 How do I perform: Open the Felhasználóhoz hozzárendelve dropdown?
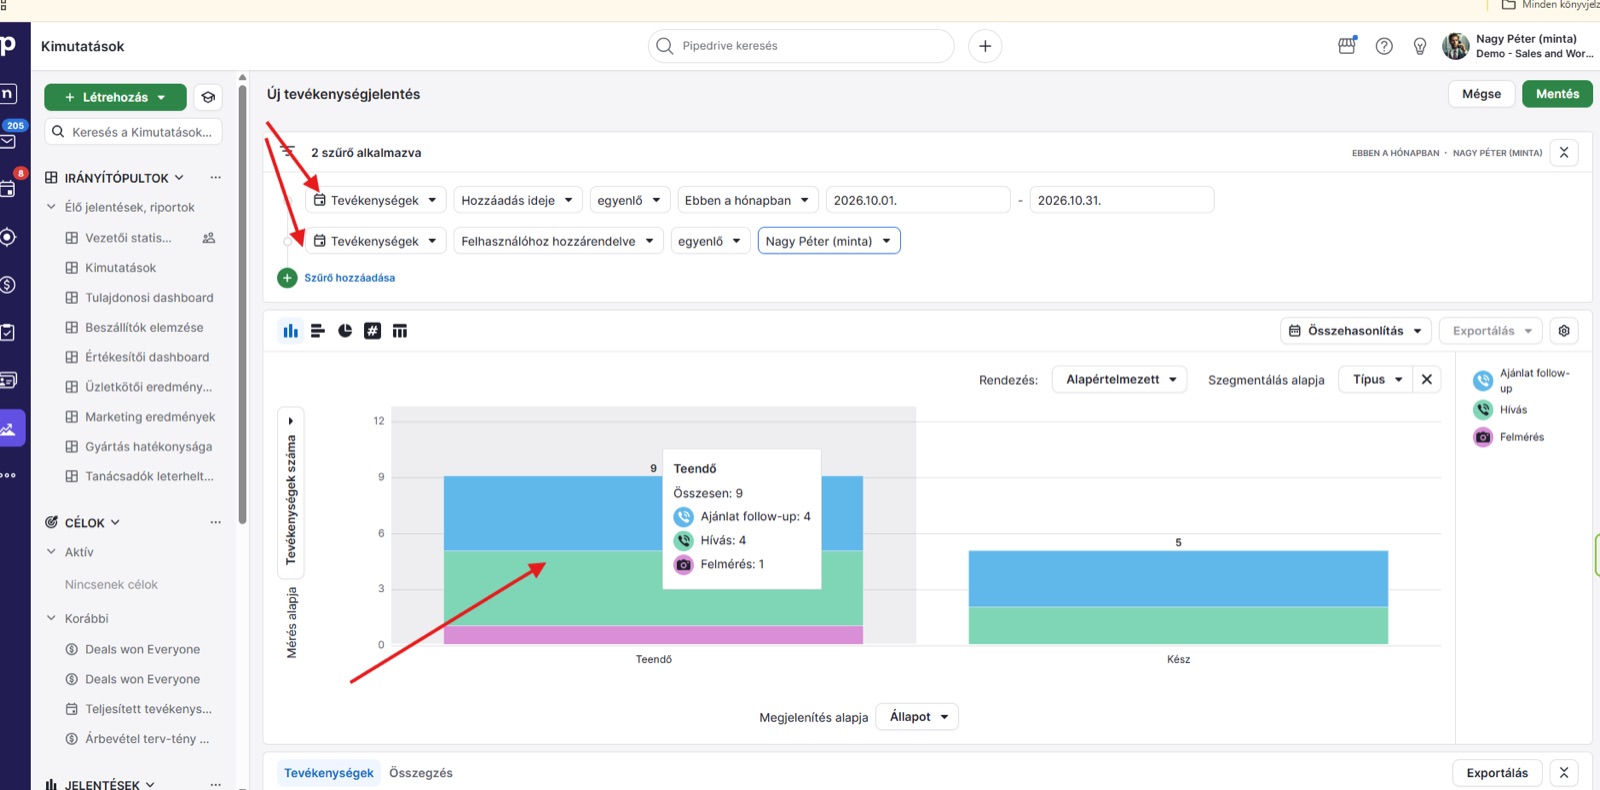pyautogui.click(x=558, y=241)
